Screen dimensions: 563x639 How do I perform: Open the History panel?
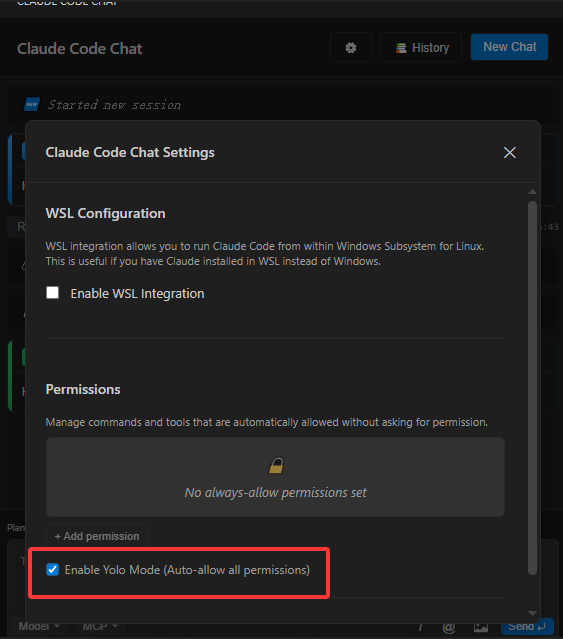[421, 47]
